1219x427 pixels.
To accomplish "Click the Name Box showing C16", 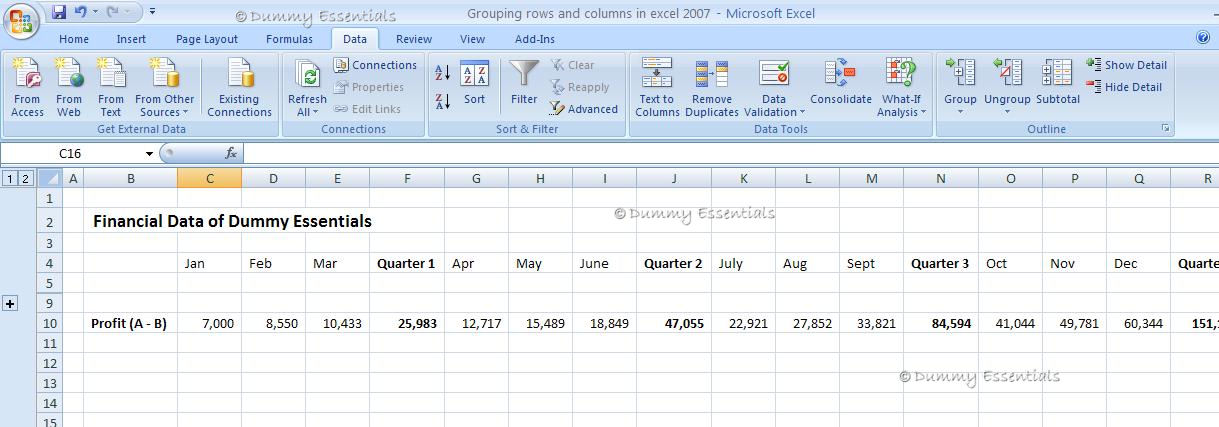I will point(71,153).
